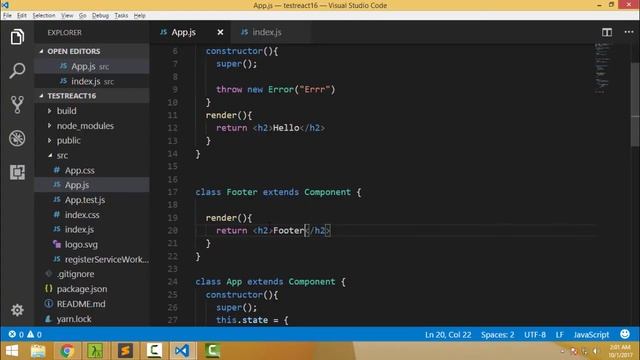Open registerServiceWorker file in tree

pos(92,259)
